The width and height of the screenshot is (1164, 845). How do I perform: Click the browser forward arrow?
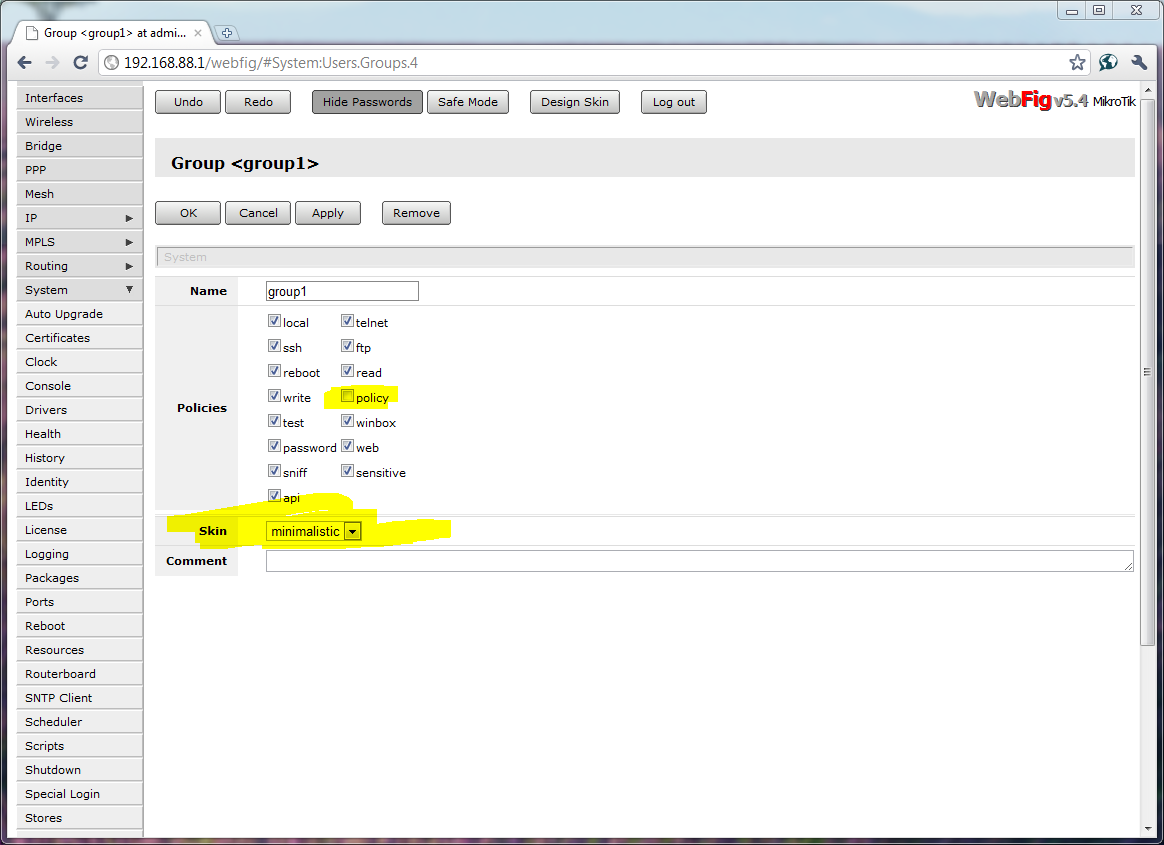(52, 62)
